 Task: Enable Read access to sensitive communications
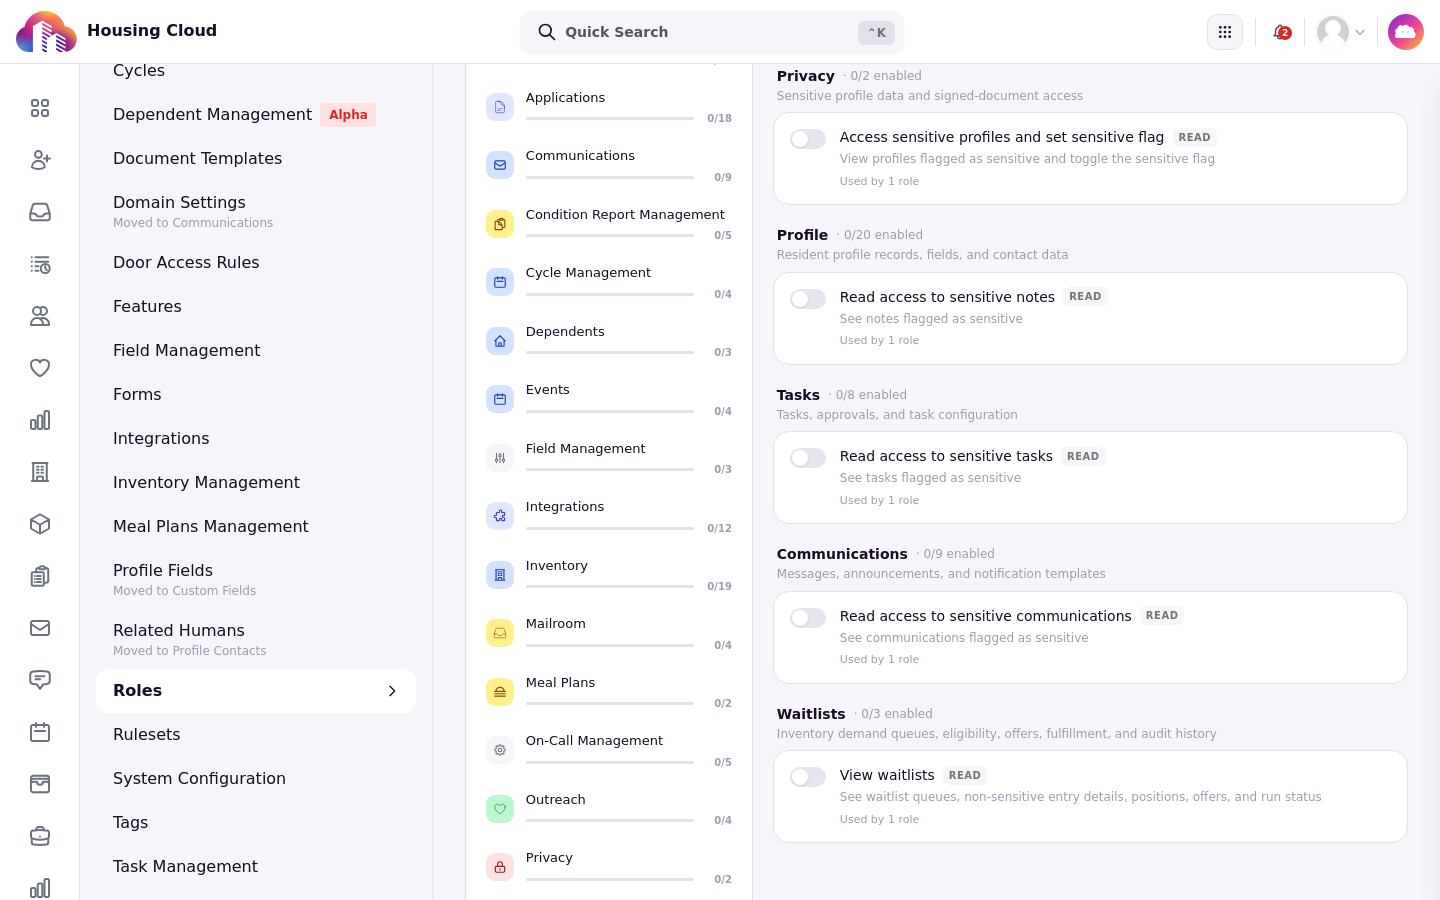click(808, 618)
